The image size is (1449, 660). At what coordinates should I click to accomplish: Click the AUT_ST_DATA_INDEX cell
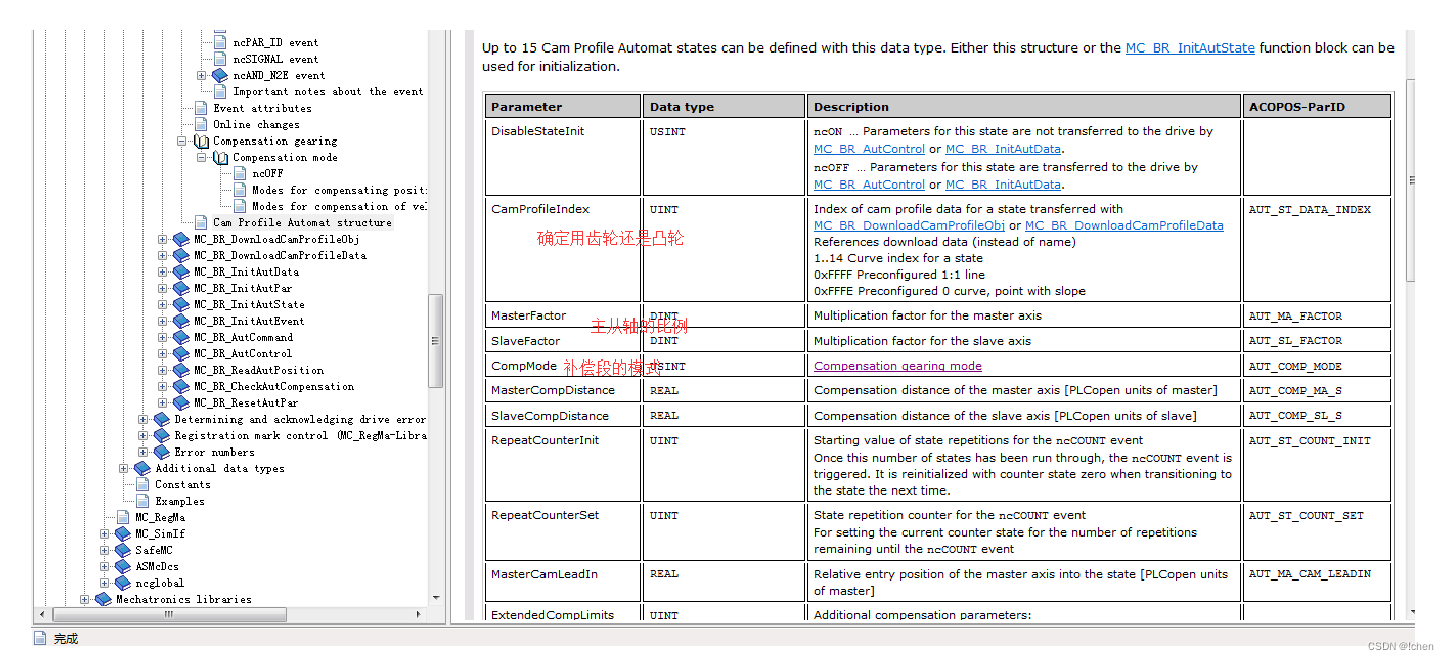1317,249
